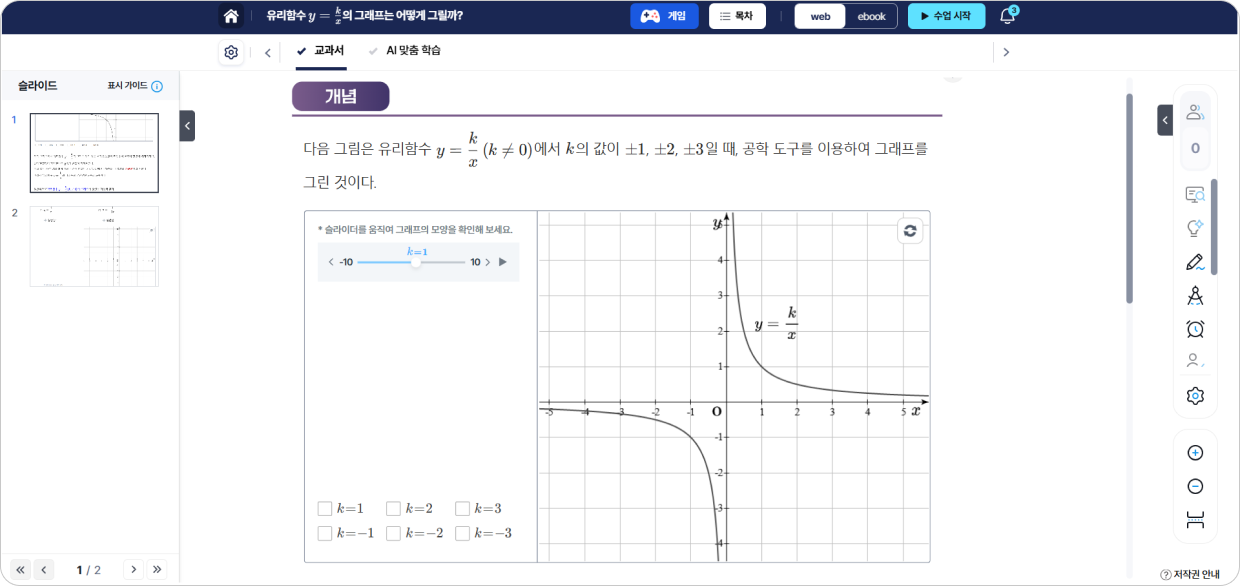The width and height of the screenshot is (1240, 586).
Task: Increase the slider with right arrow at 10
Action: point(488,262)
